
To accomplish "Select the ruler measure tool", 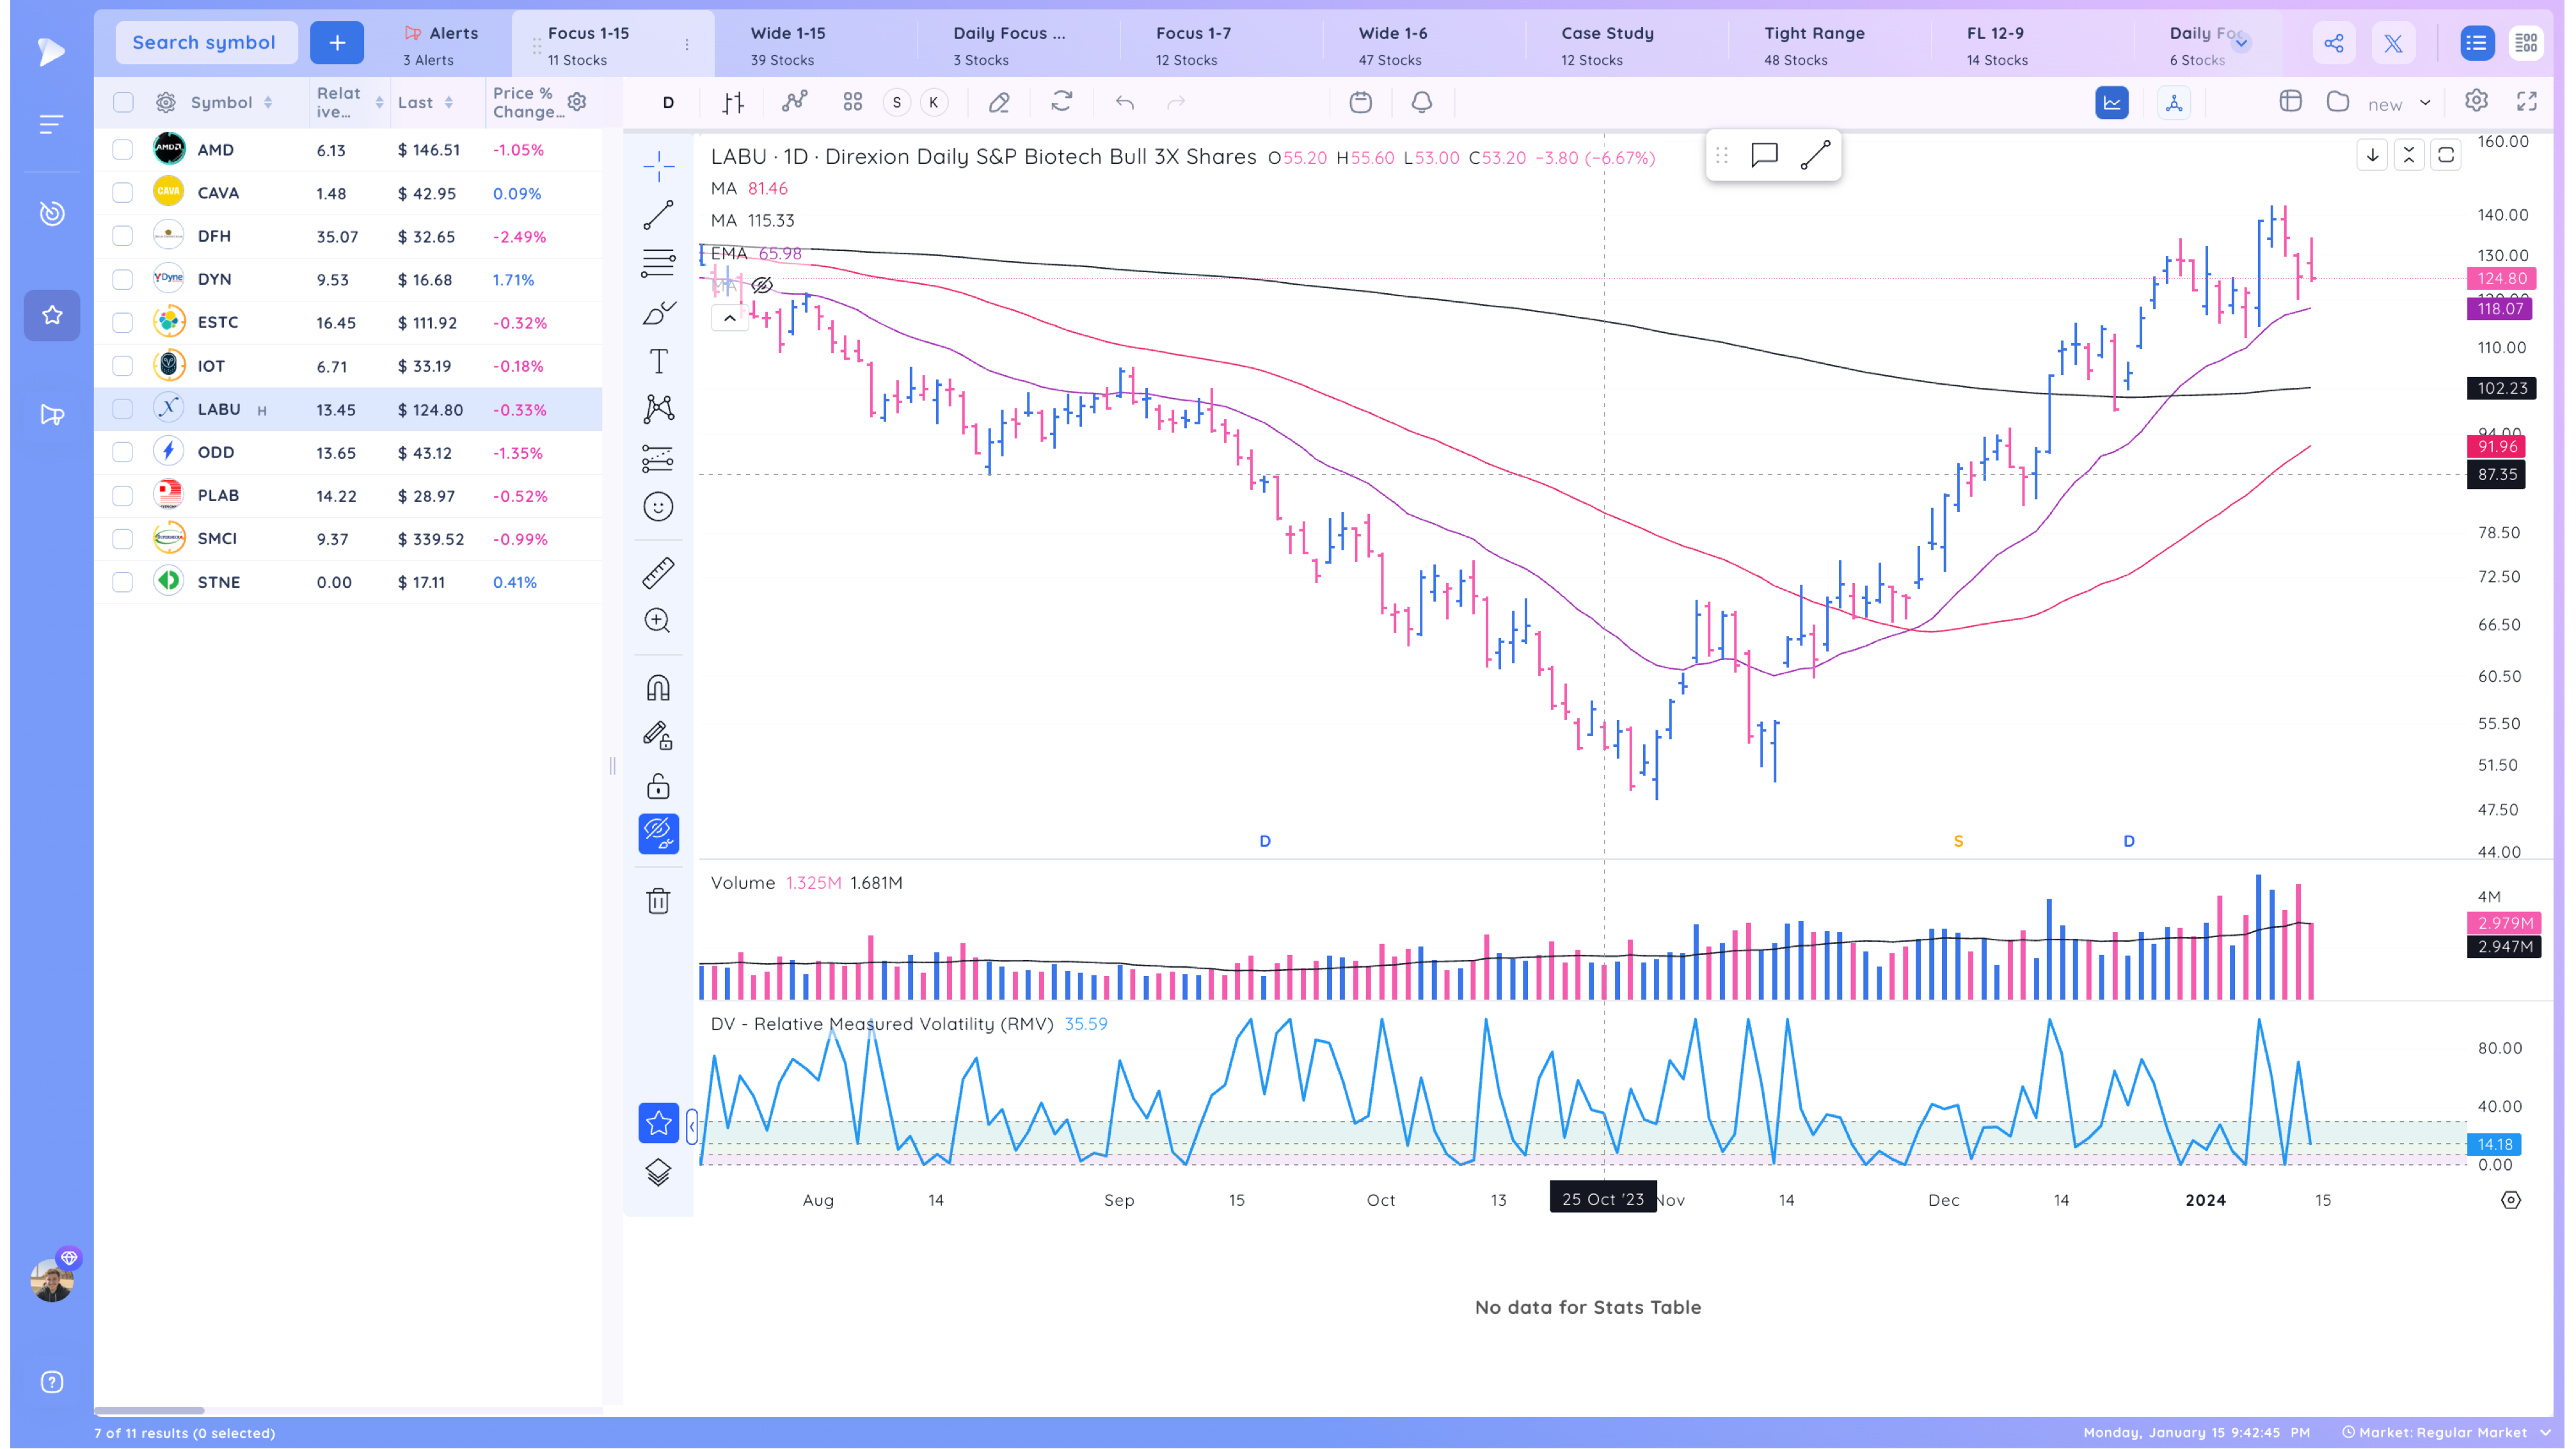I will coord(658,573).
